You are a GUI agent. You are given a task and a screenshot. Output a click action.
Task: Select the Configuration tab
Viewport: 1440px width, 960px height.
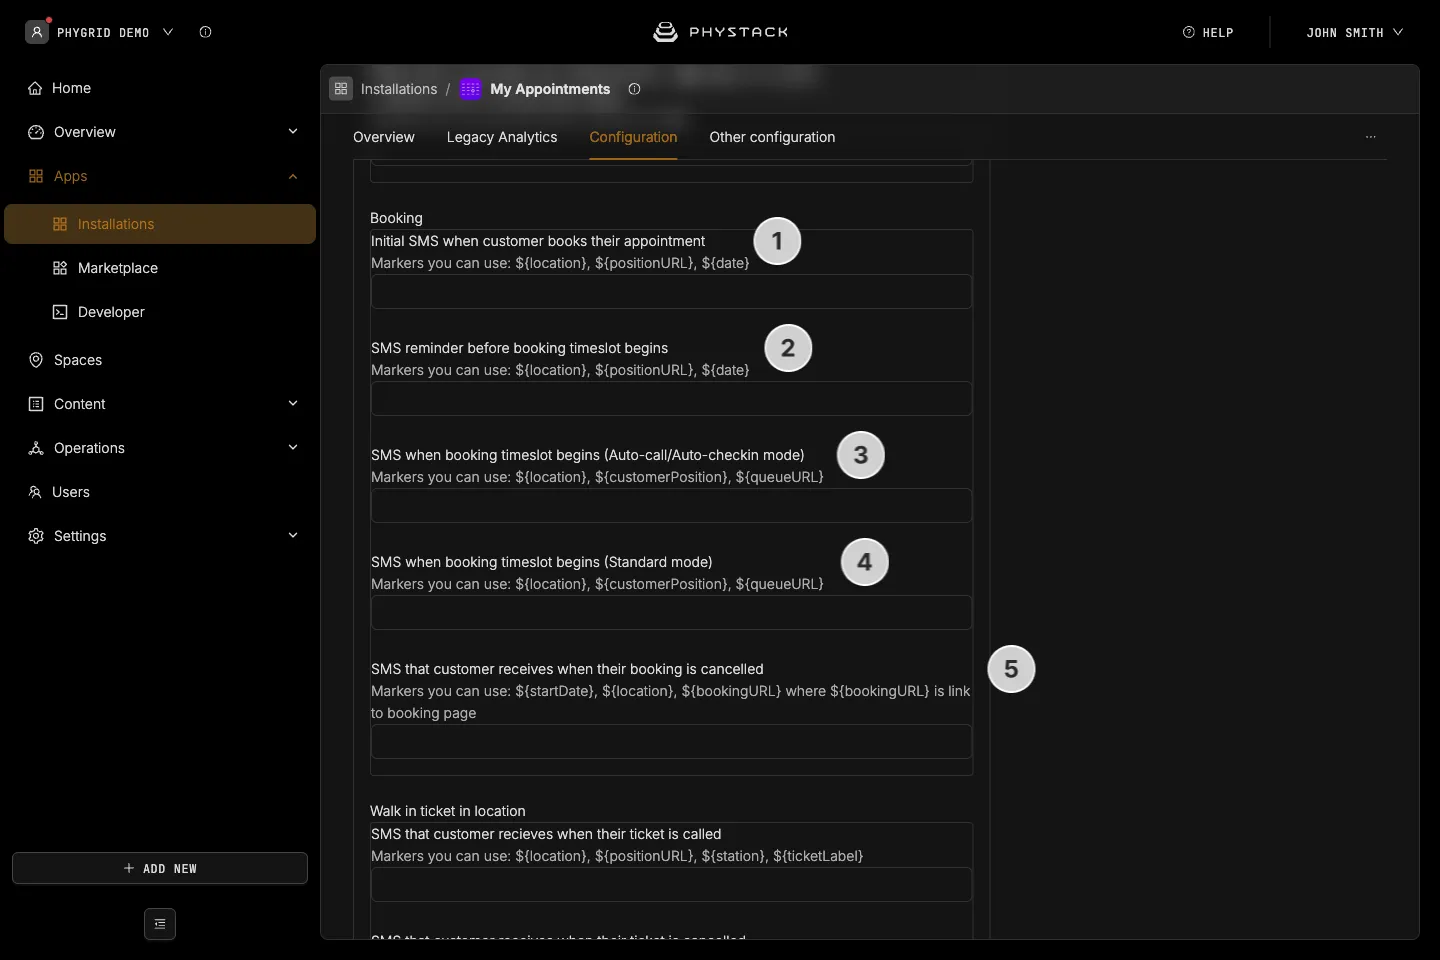point(633,137)
